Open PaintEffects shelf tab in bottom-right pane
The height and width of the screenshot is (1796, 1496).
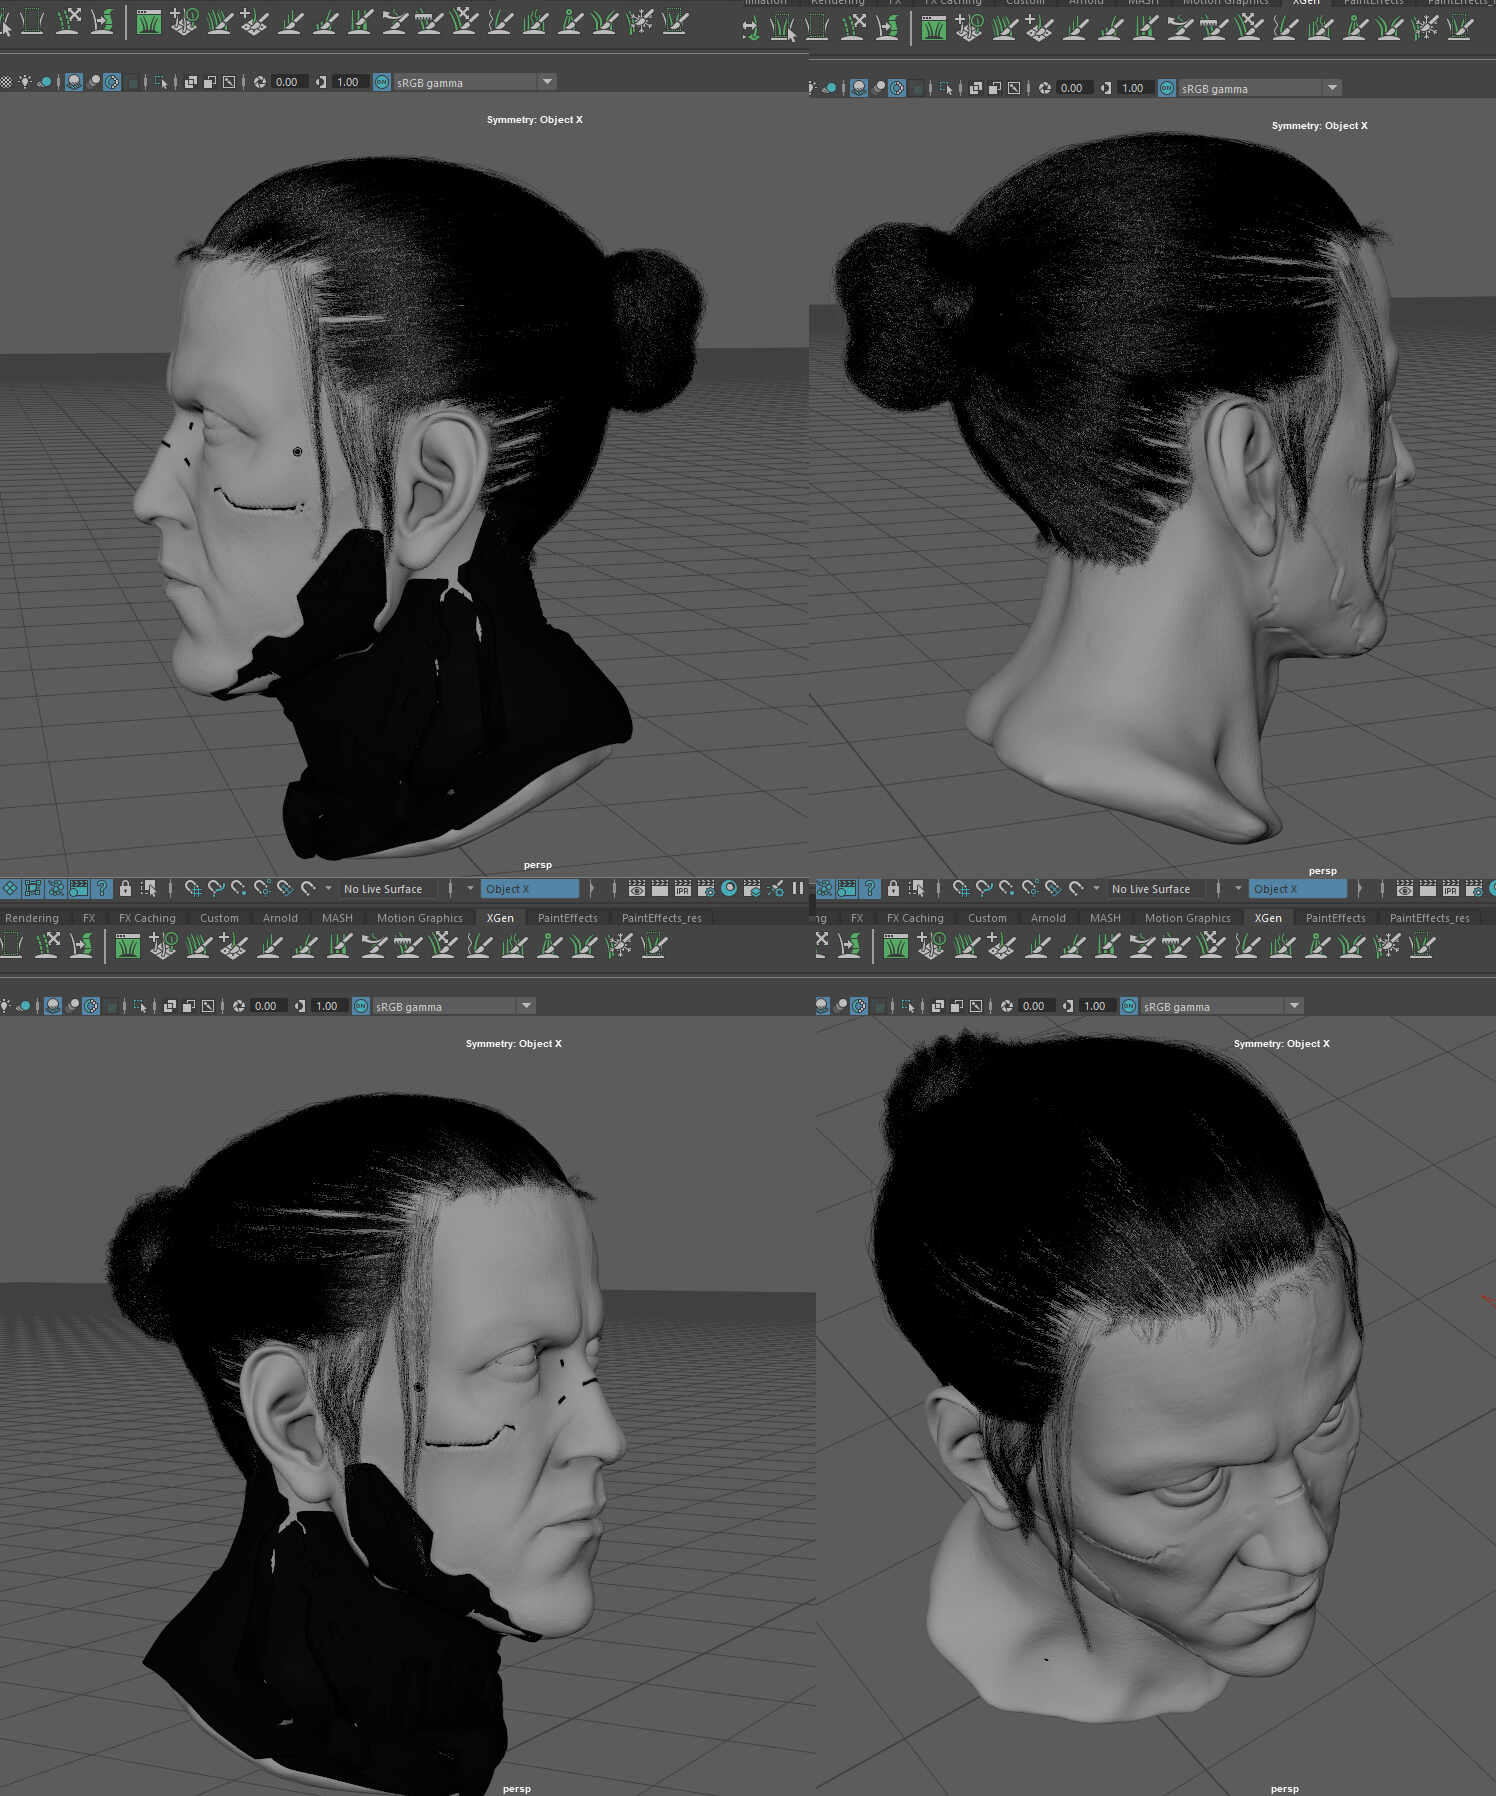1335,918
